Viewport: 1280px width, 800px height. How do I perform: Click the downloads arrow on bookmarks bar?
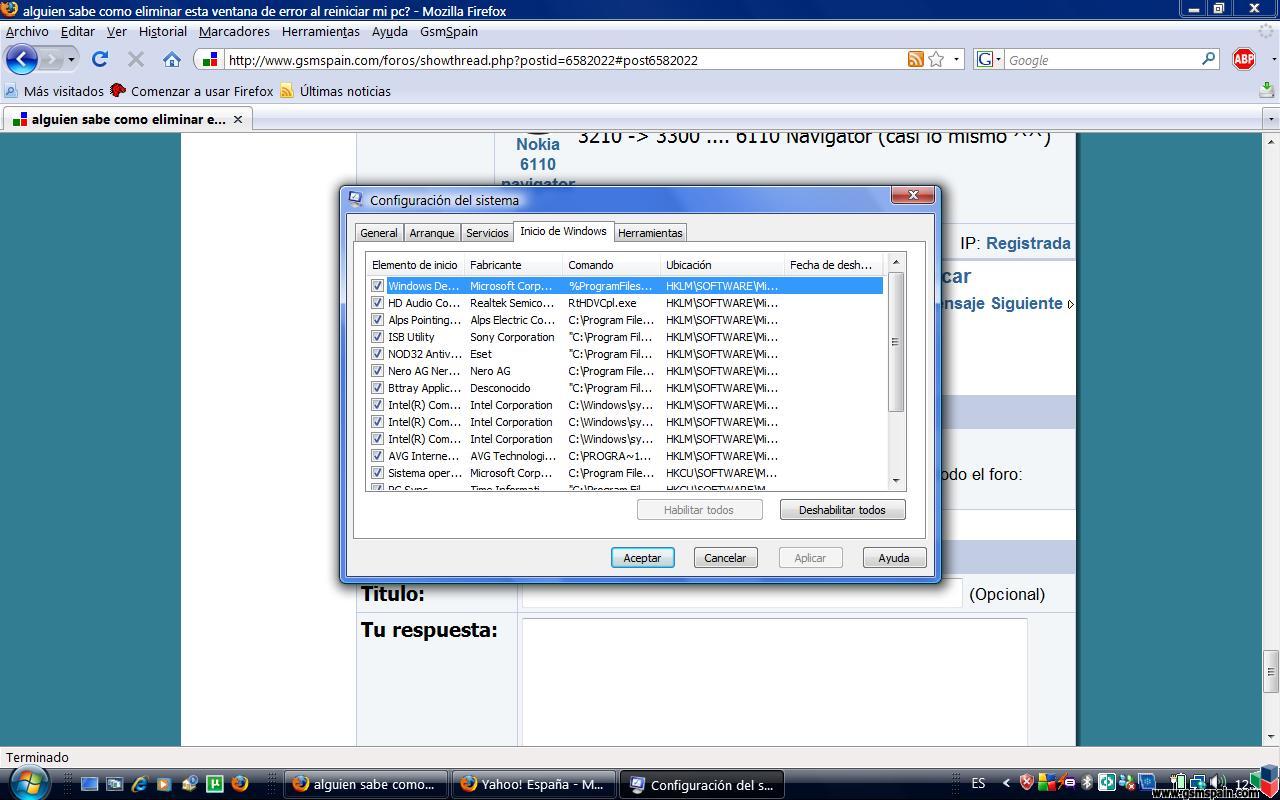(x=1267, y=90)
